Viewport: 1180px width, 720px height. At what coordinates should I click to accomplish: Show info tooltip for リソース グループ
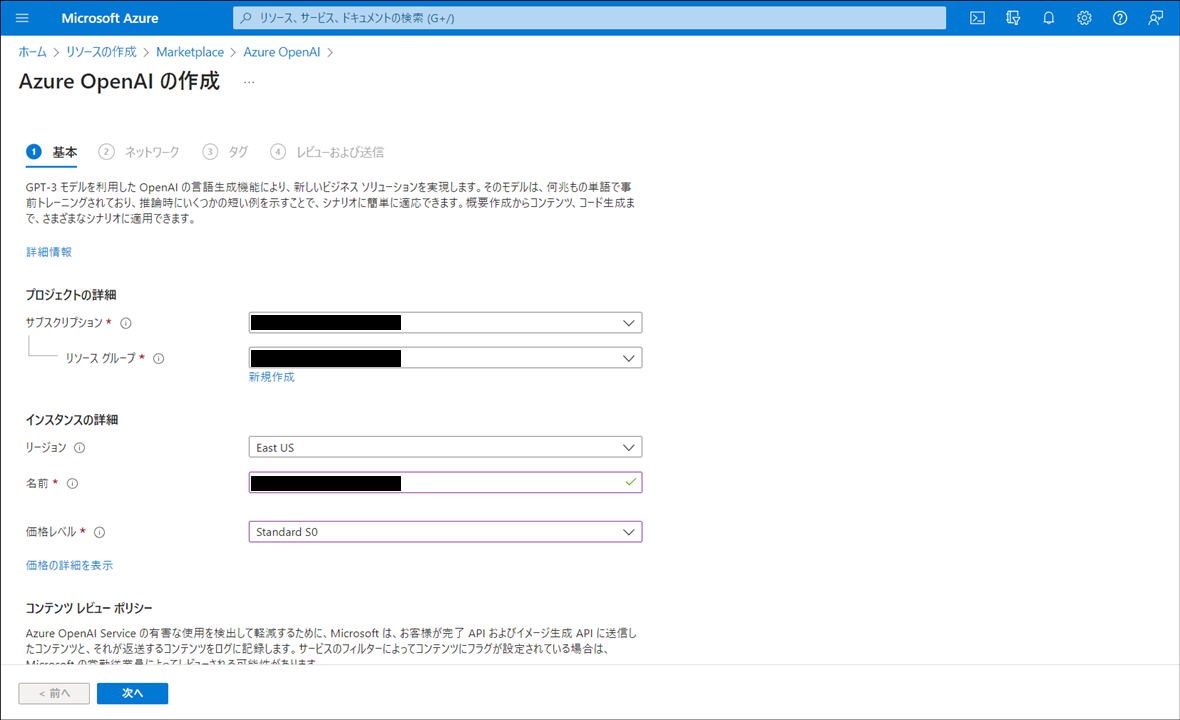coord(159,359)
